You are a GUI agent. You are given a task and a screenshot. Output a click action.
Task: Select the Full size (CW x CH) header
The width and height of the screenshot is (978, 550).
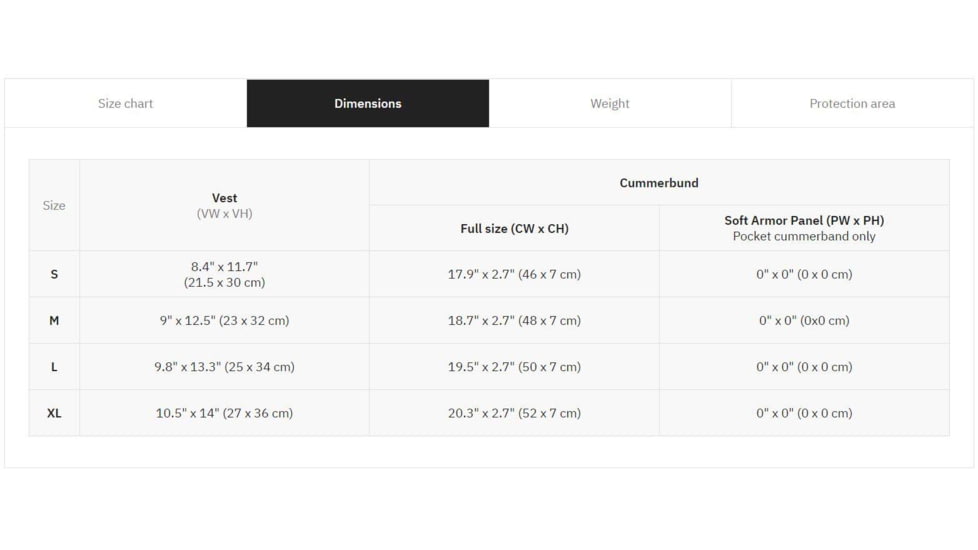(514, 228)
